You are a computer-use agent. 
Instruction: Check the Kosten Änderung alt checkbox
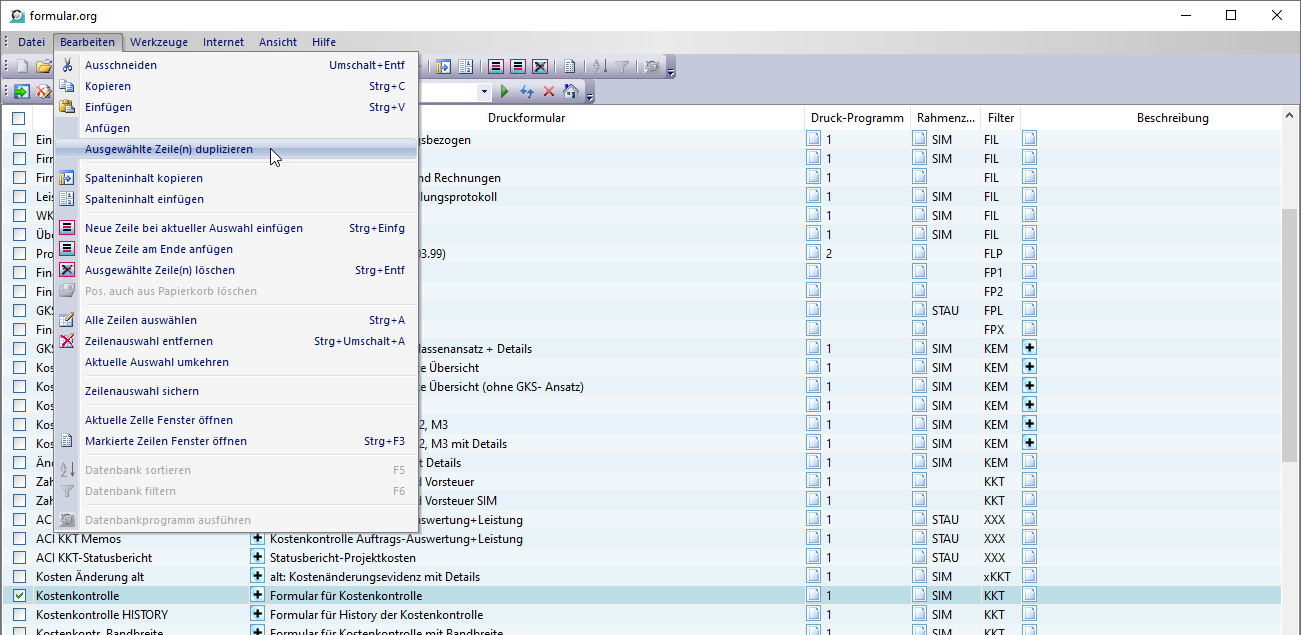point(19,577)
